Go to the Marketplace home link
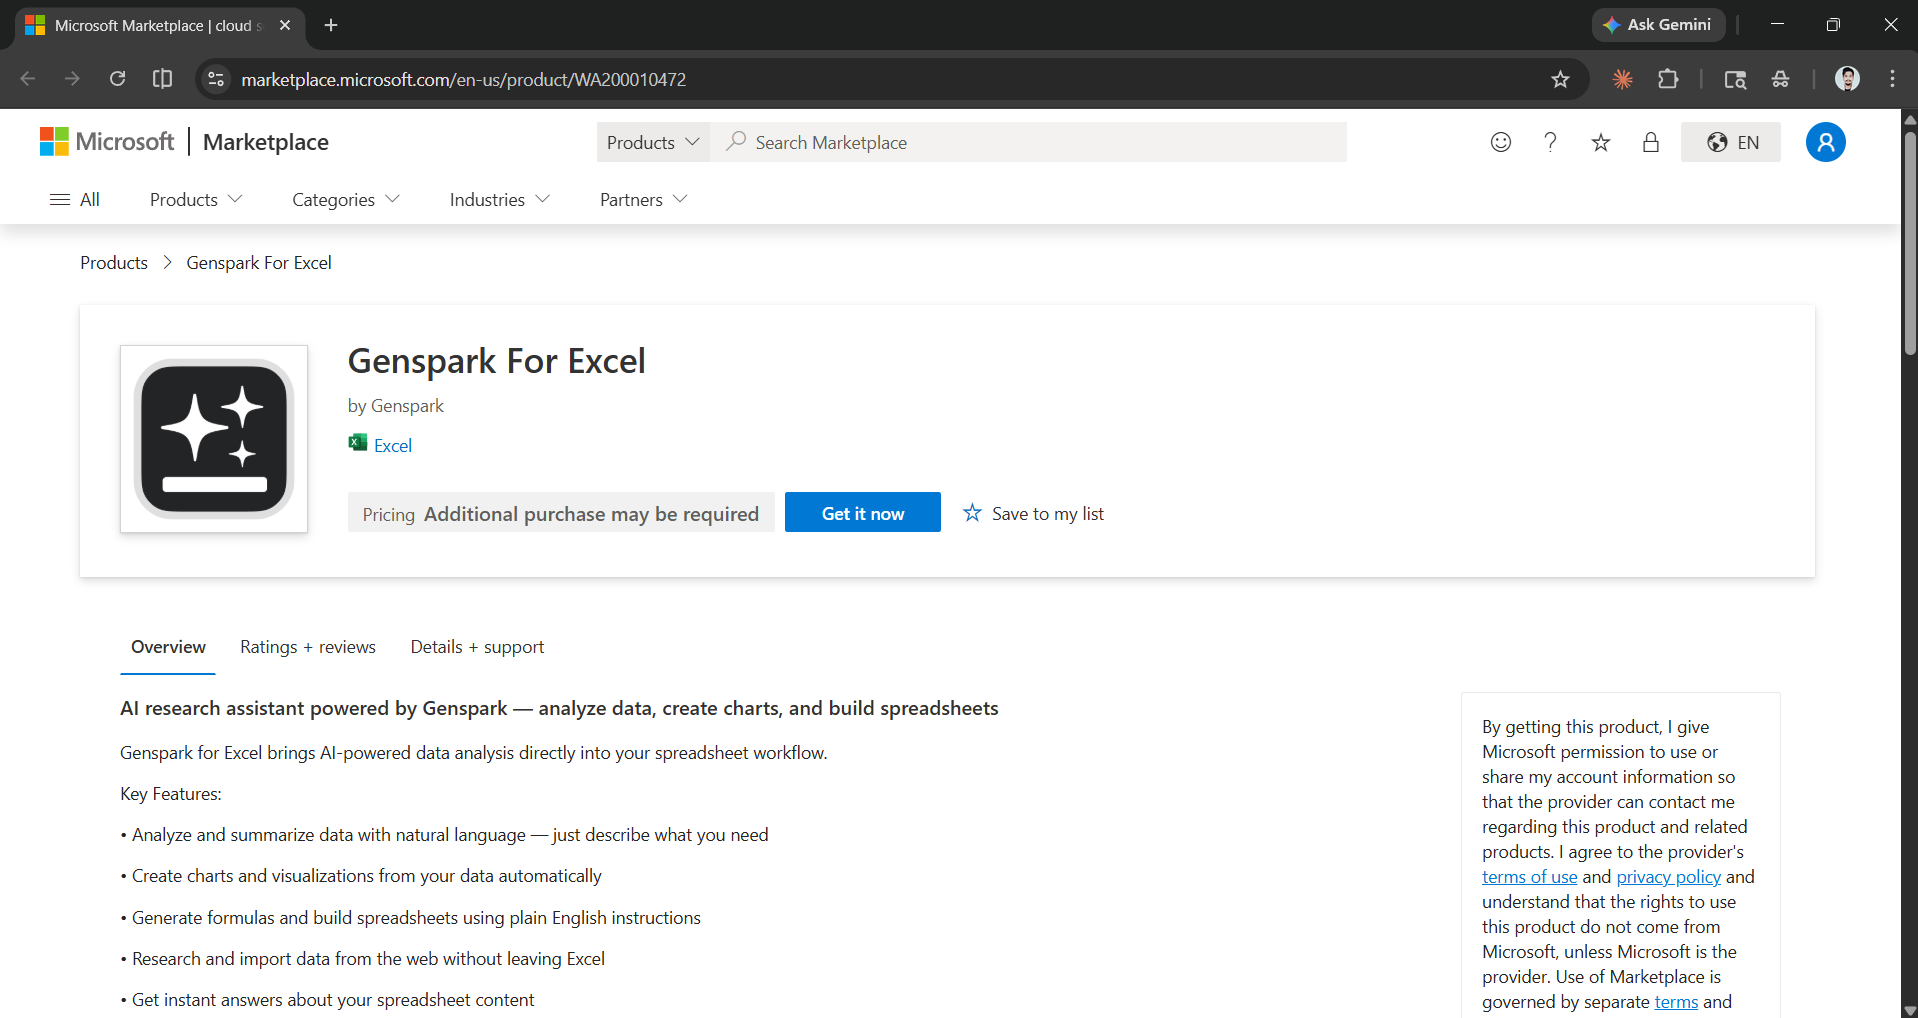 266,142
